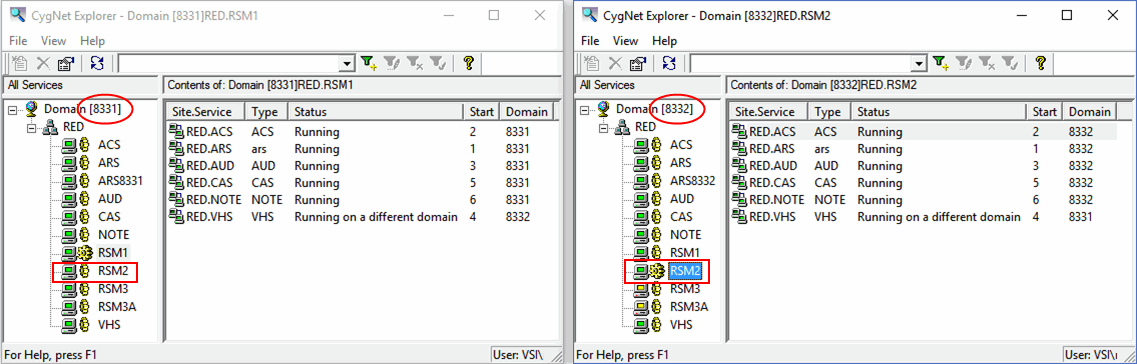
Task: Sort by Status column in RSM2 window
Action: tap(938, 112)
